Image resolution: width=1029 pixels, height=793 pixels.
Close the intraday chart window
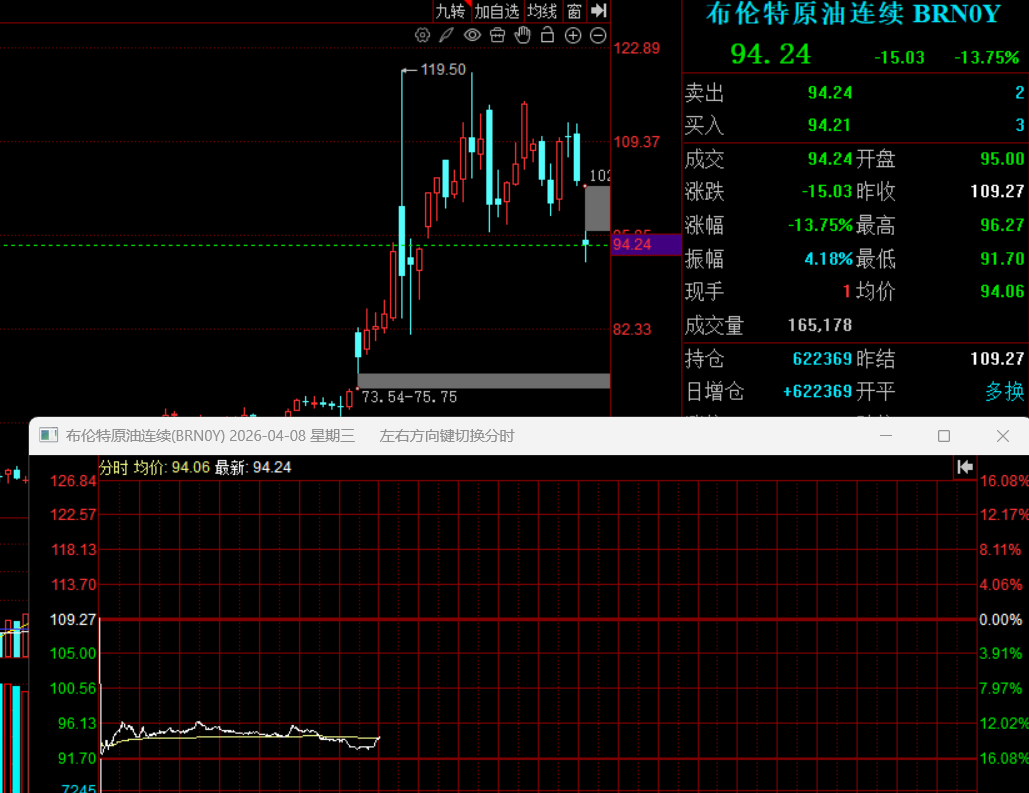point(1003,436)
